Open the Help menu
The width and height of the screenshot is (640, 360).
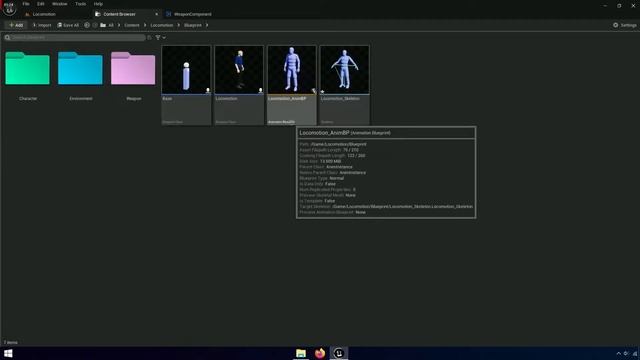click(x=98, y=4)
